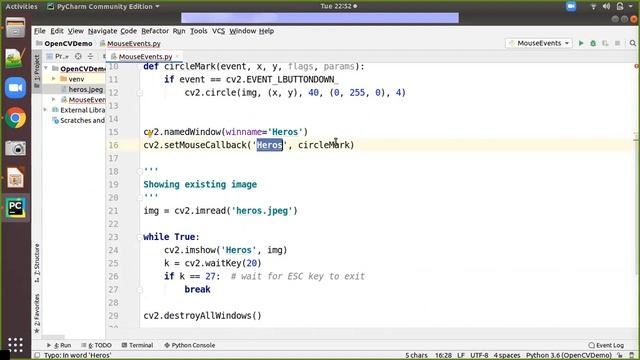Click the Run with Coverage icon

(605, 43)
